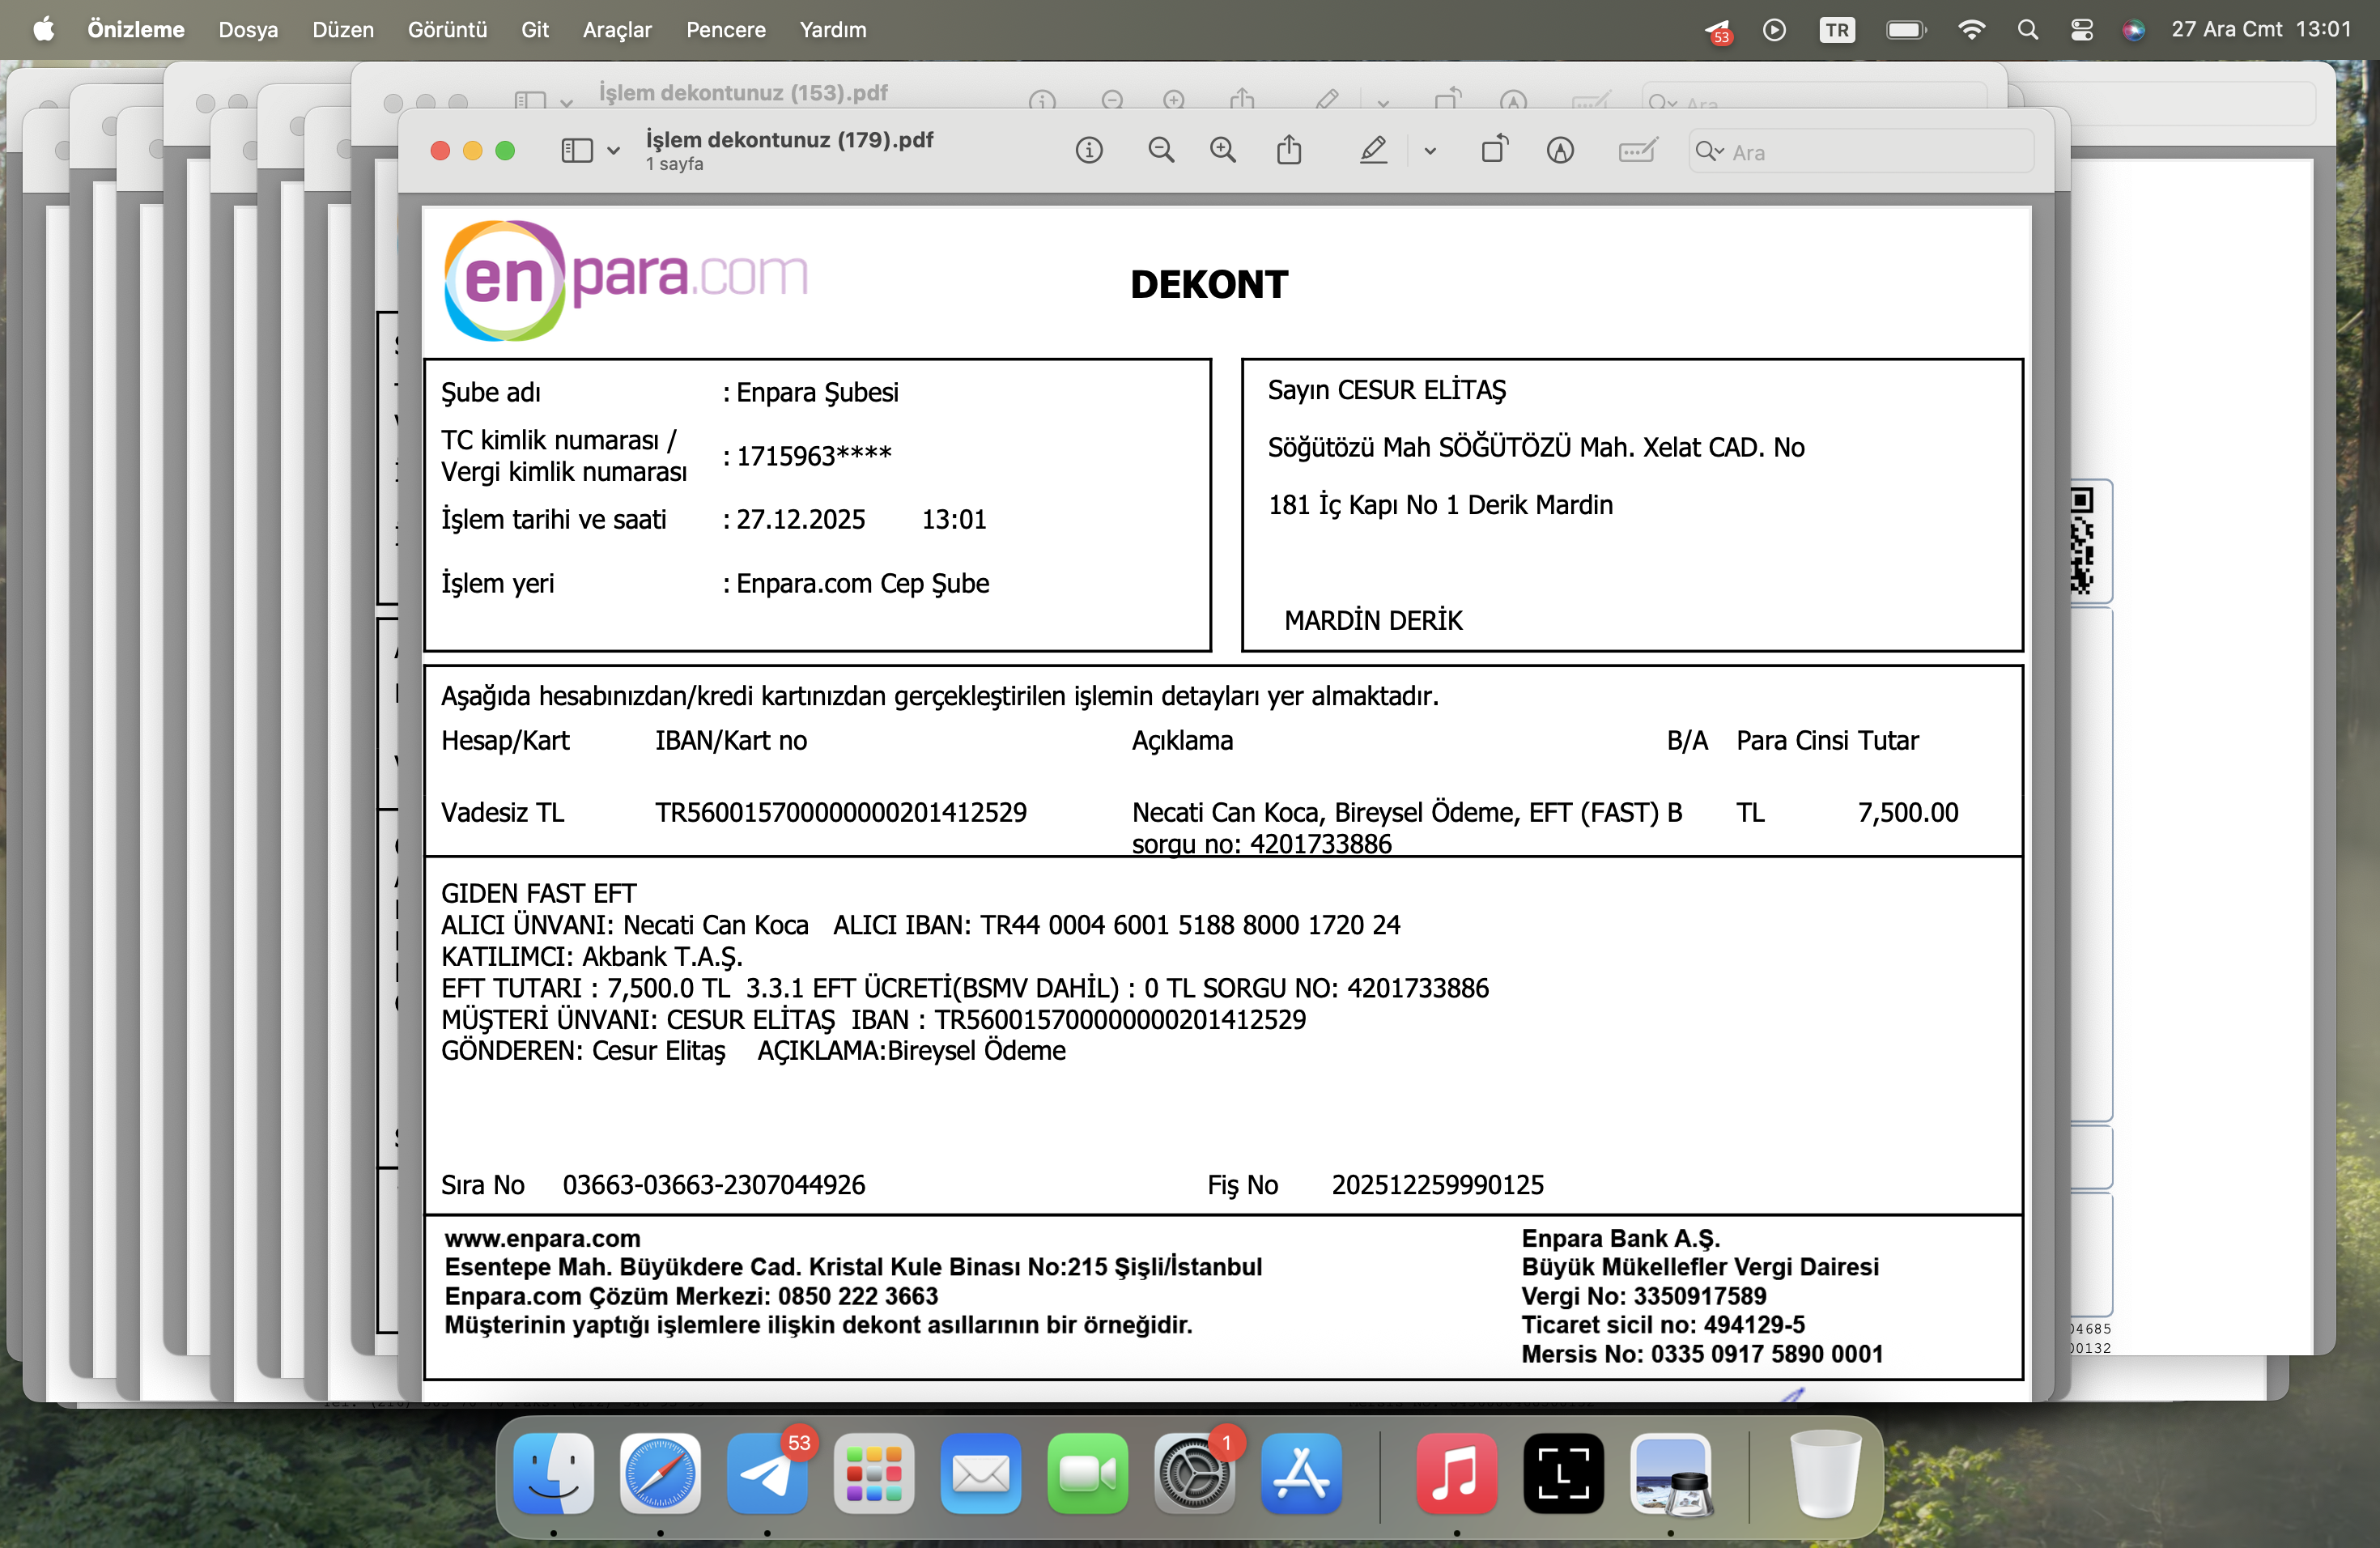The height and width of the screenshot is (1548, 2380).
Task: Open Telegram with 53 unread badge in Dock
Action: (767, 1473)
